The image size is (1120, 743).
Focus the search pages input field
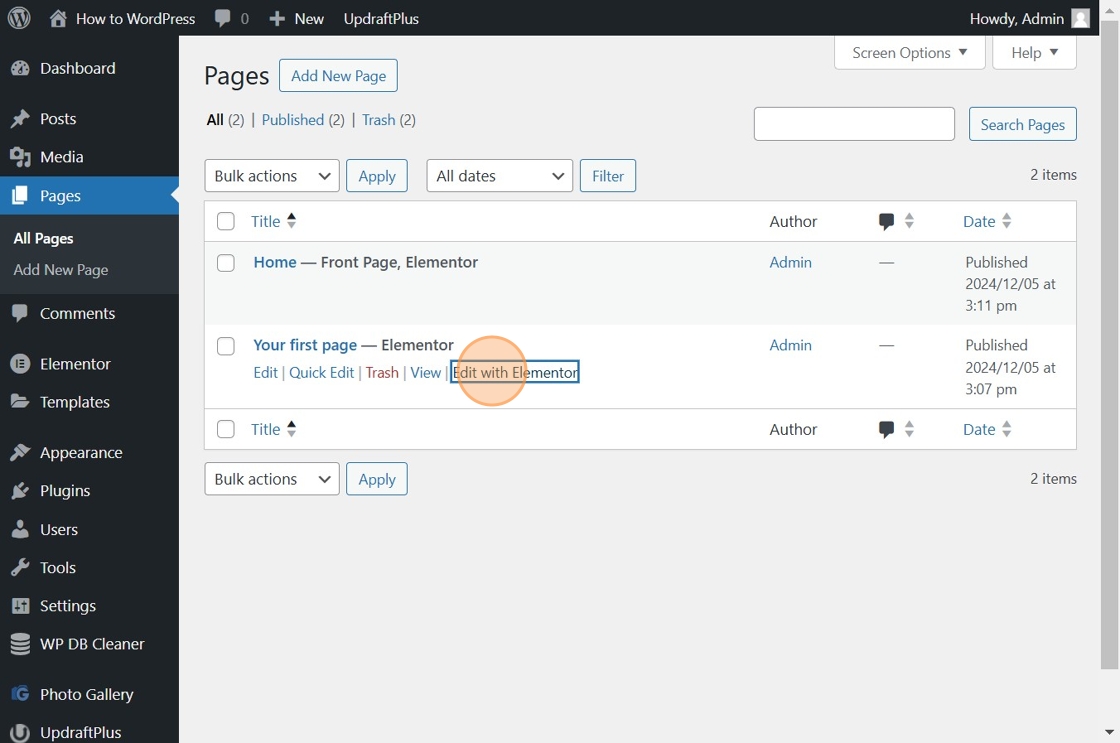(x=854, y=124)
